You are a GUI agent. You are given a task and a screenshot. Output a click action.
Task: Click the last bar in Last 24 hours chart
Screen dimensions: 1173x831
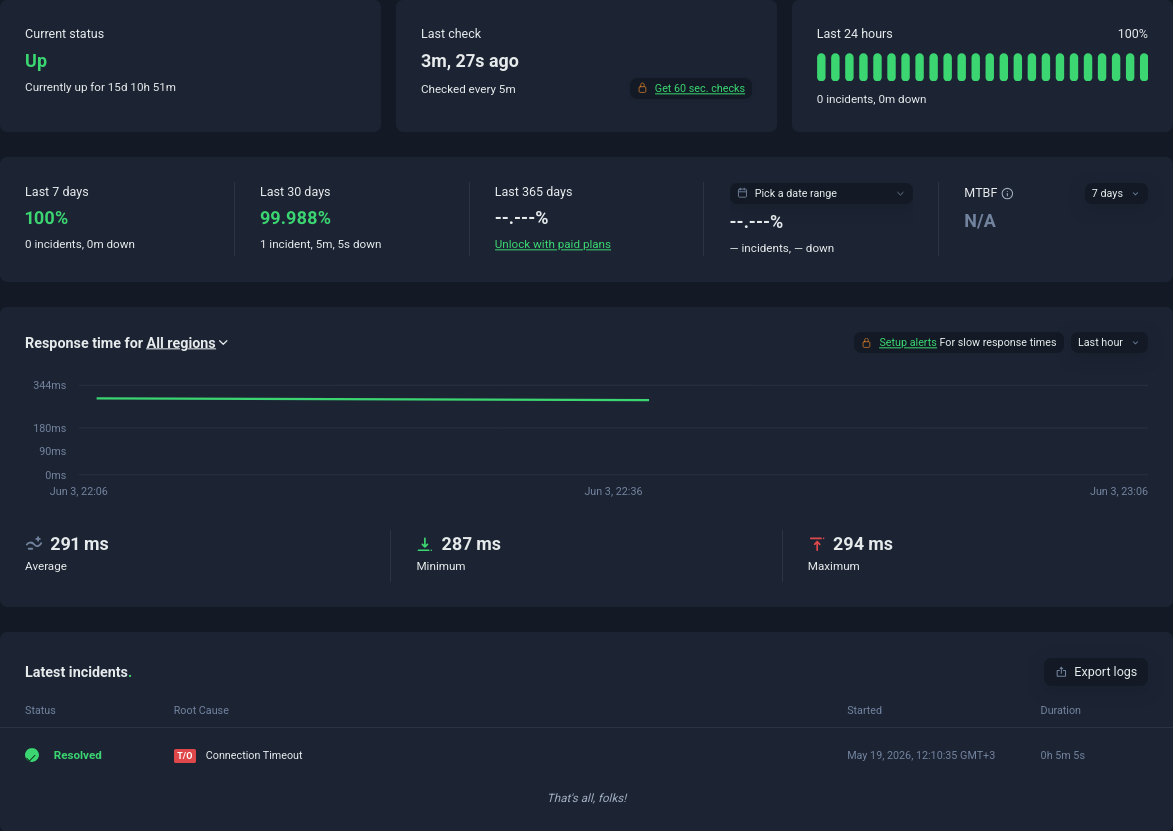coord(1144,67)
